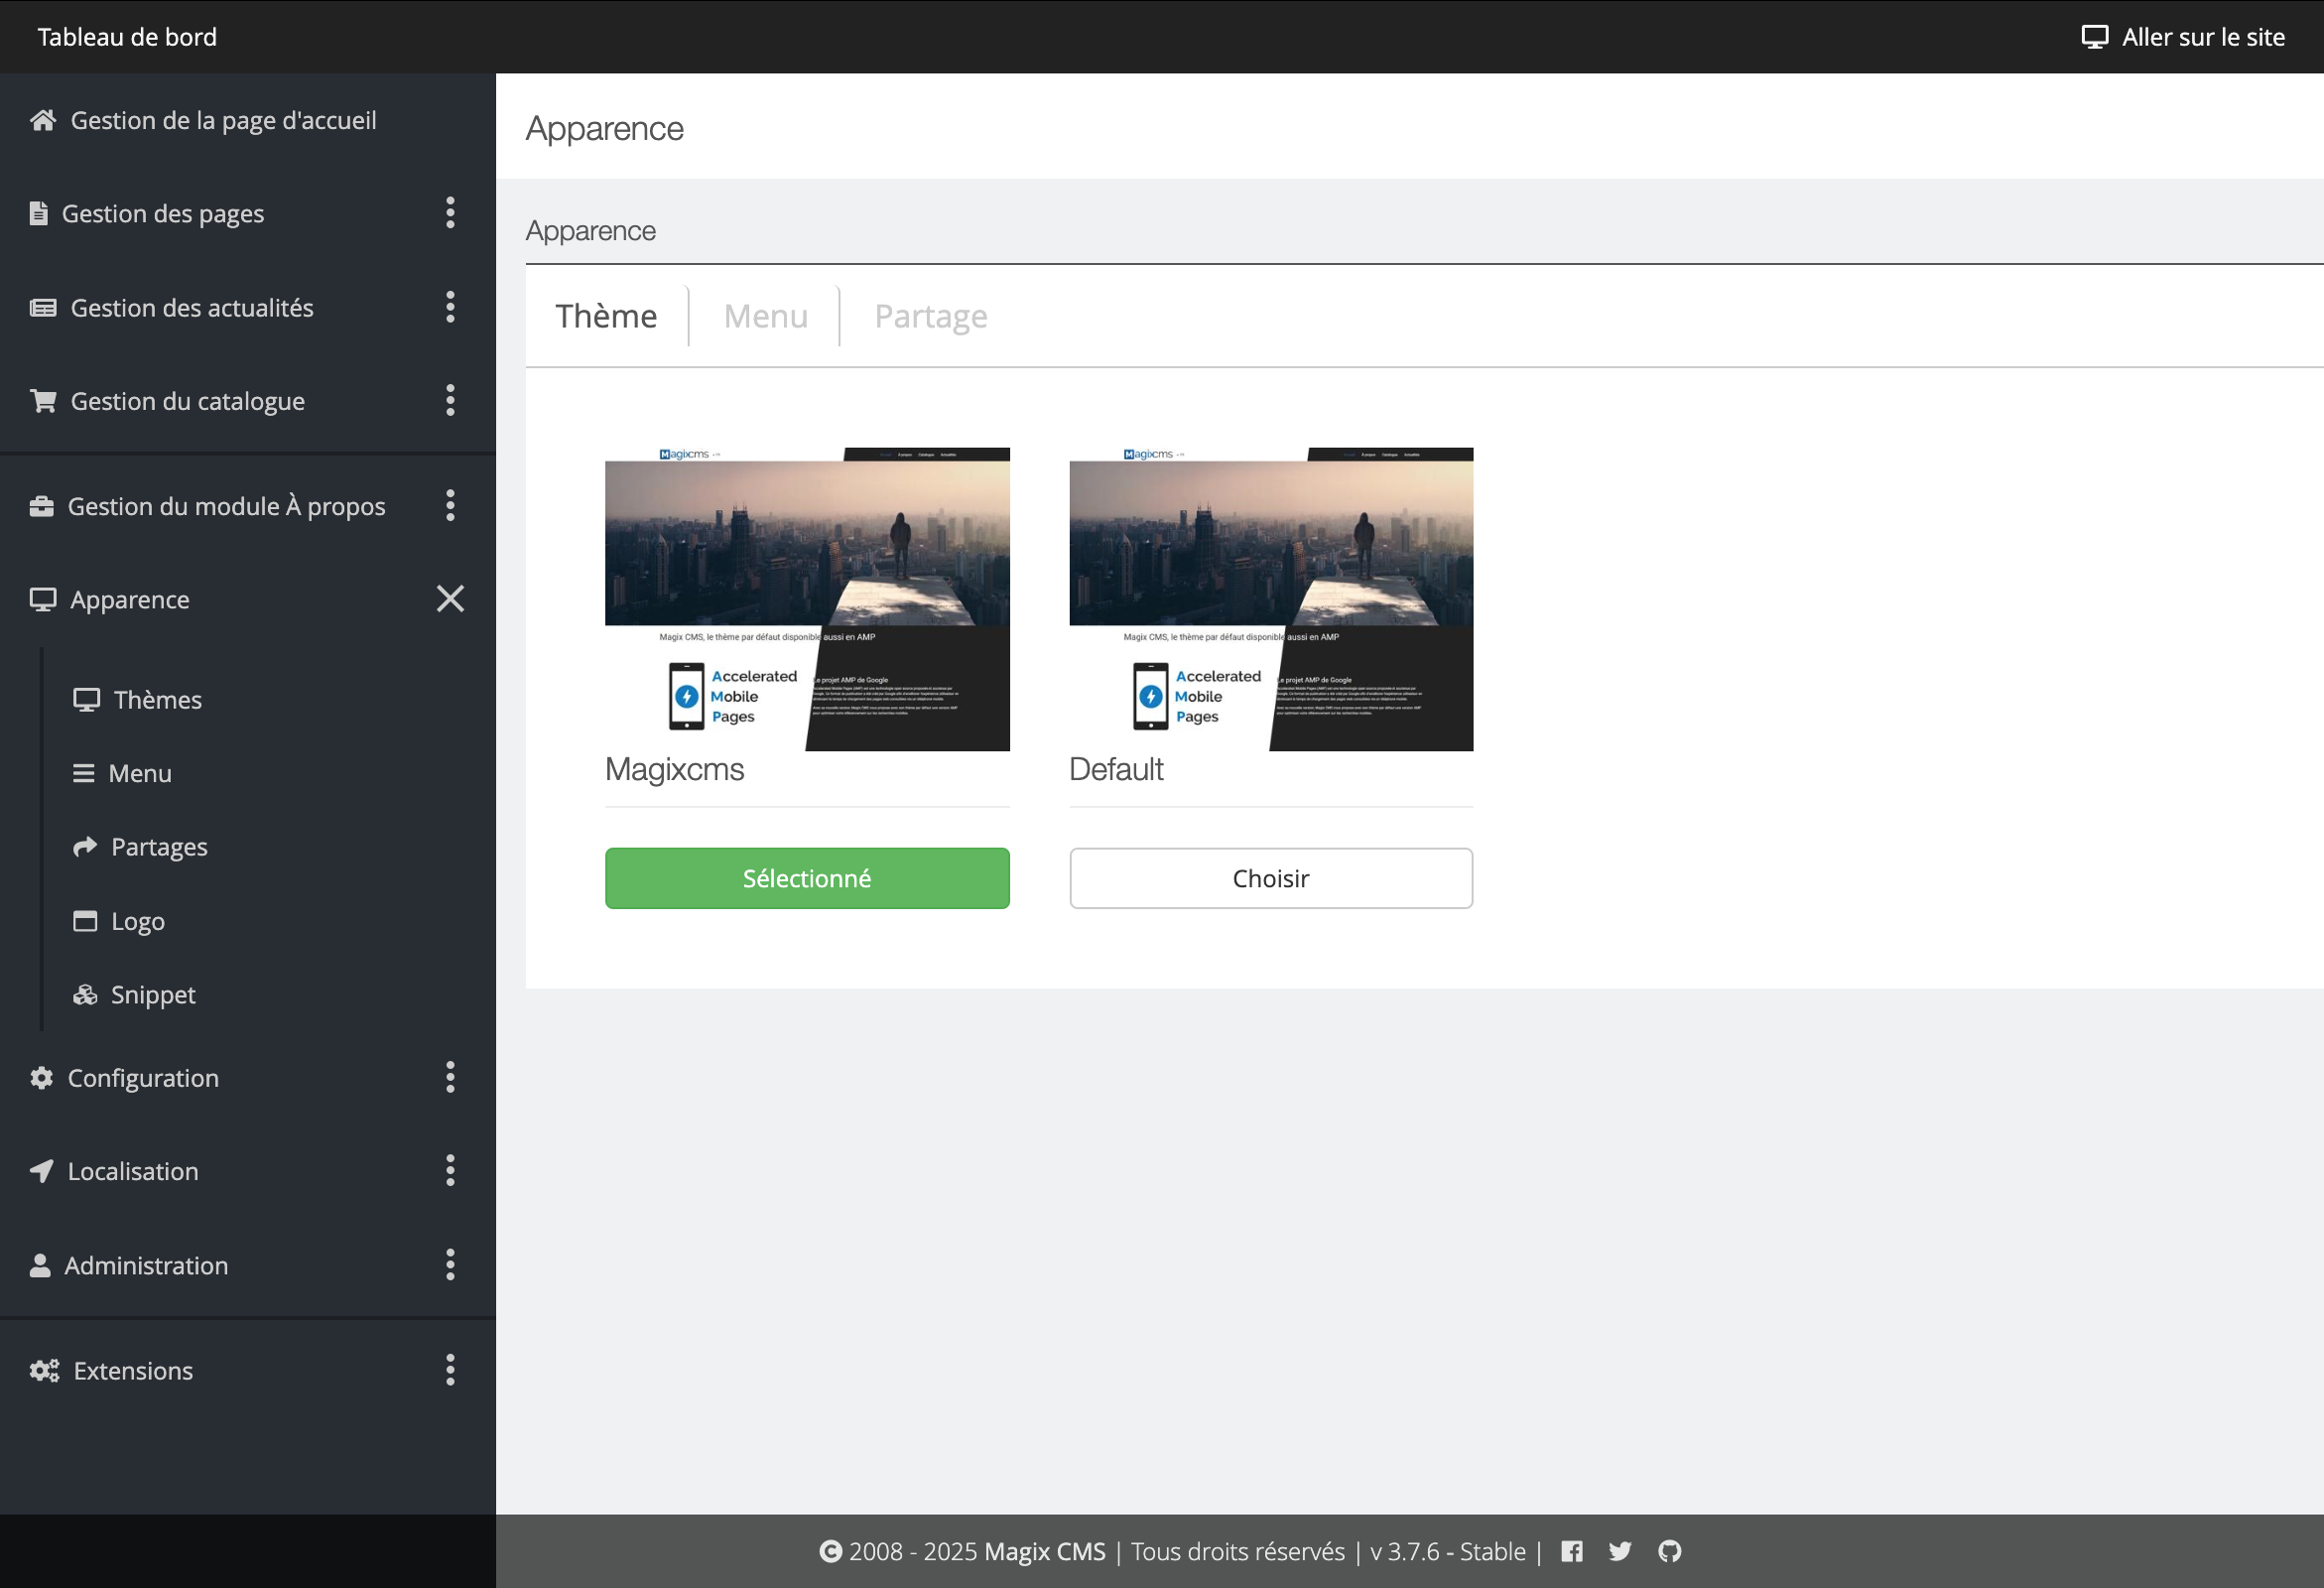Switch to the Menu tab
Screen dimensions: 2324x1588
(765, 316)
